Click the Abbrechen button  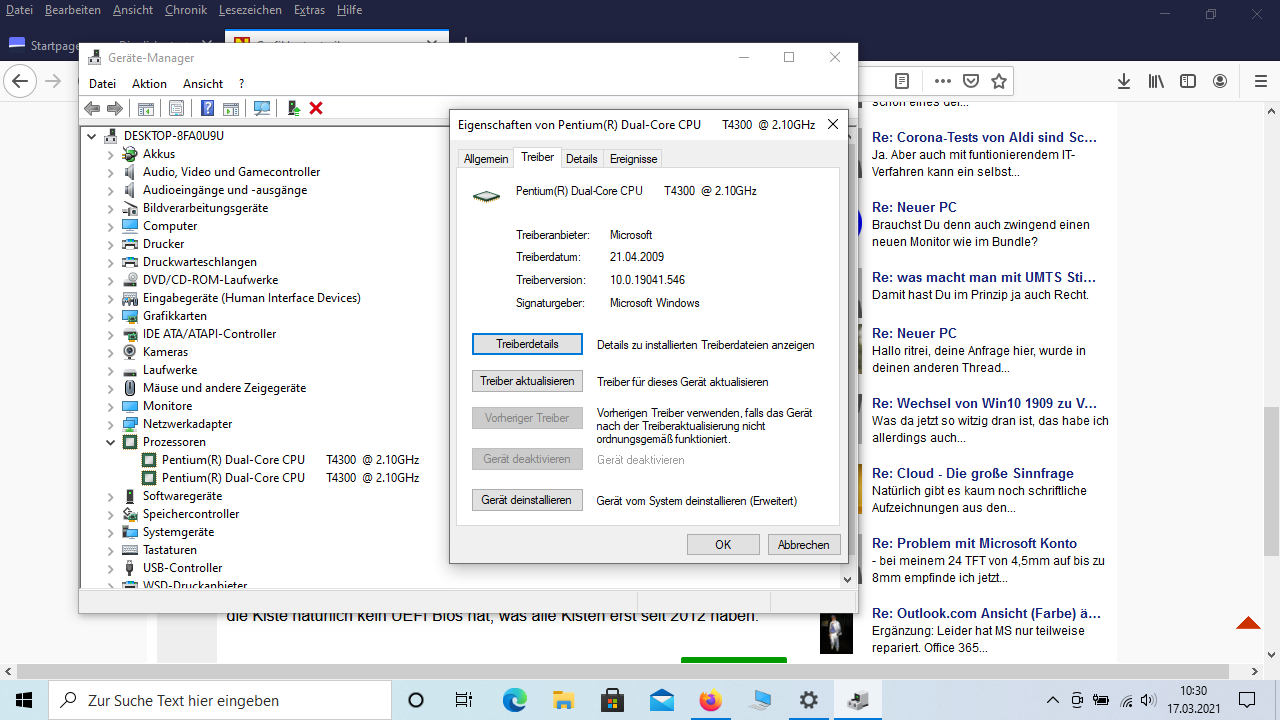point(804,545)
